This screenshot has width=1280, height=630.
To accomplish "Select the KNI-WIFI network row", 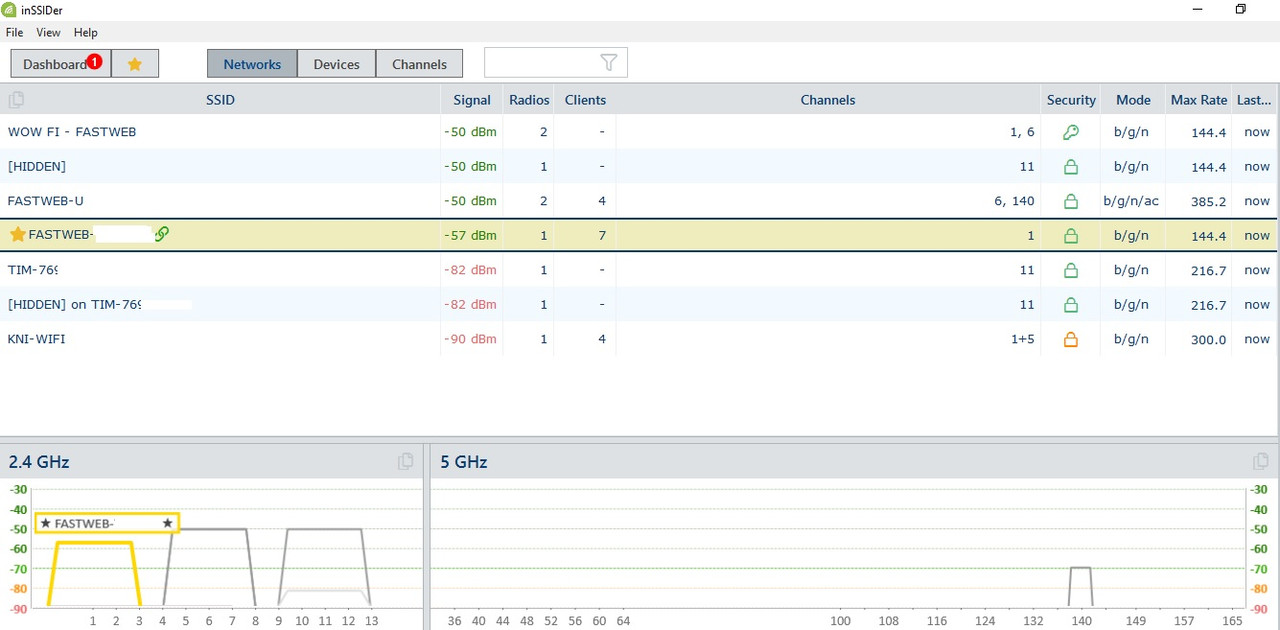I will (638, 339).
